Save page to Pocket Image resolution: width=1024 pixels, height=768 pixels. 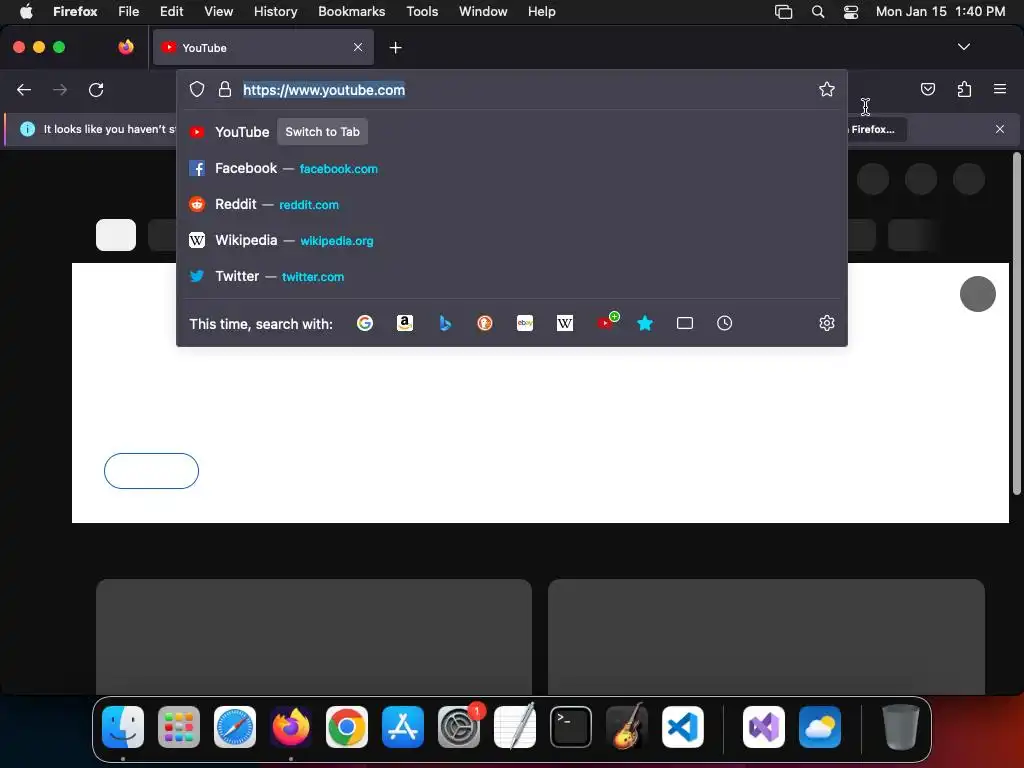tap(928, 89)
